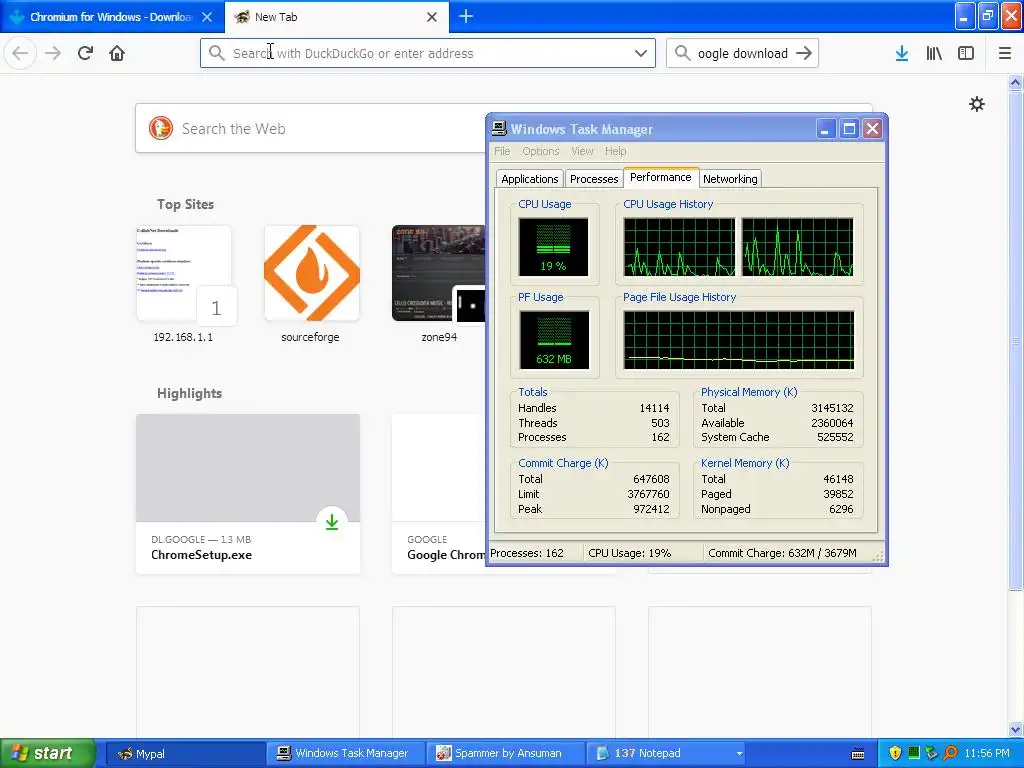The image size is (1024, 768).
Task: Click the DuckDuckGo logo in web search
Action: (161, 128)
